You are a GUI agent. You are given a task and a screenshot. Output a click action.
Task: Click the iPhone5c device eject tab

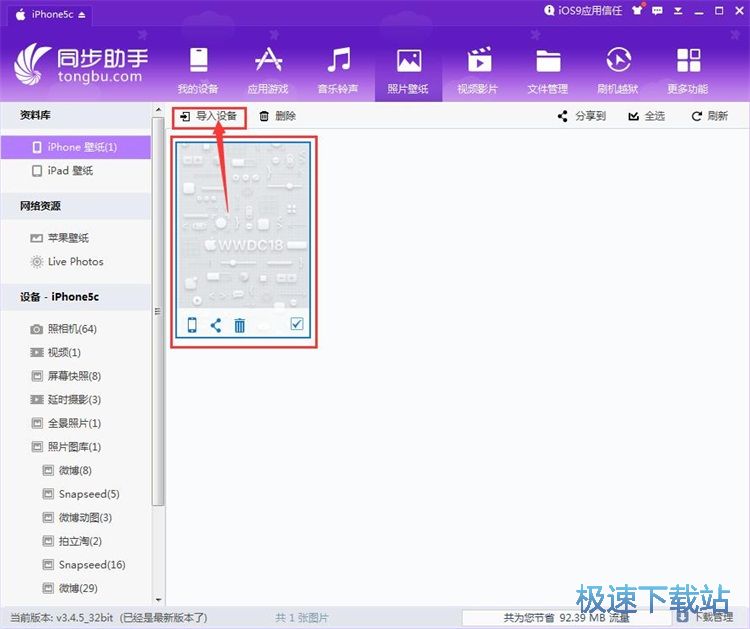(51, 14)
